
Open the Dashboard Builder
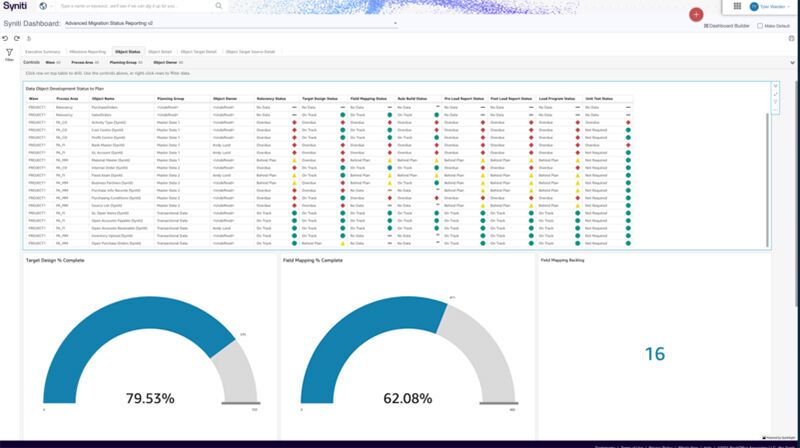click(727, 25)
